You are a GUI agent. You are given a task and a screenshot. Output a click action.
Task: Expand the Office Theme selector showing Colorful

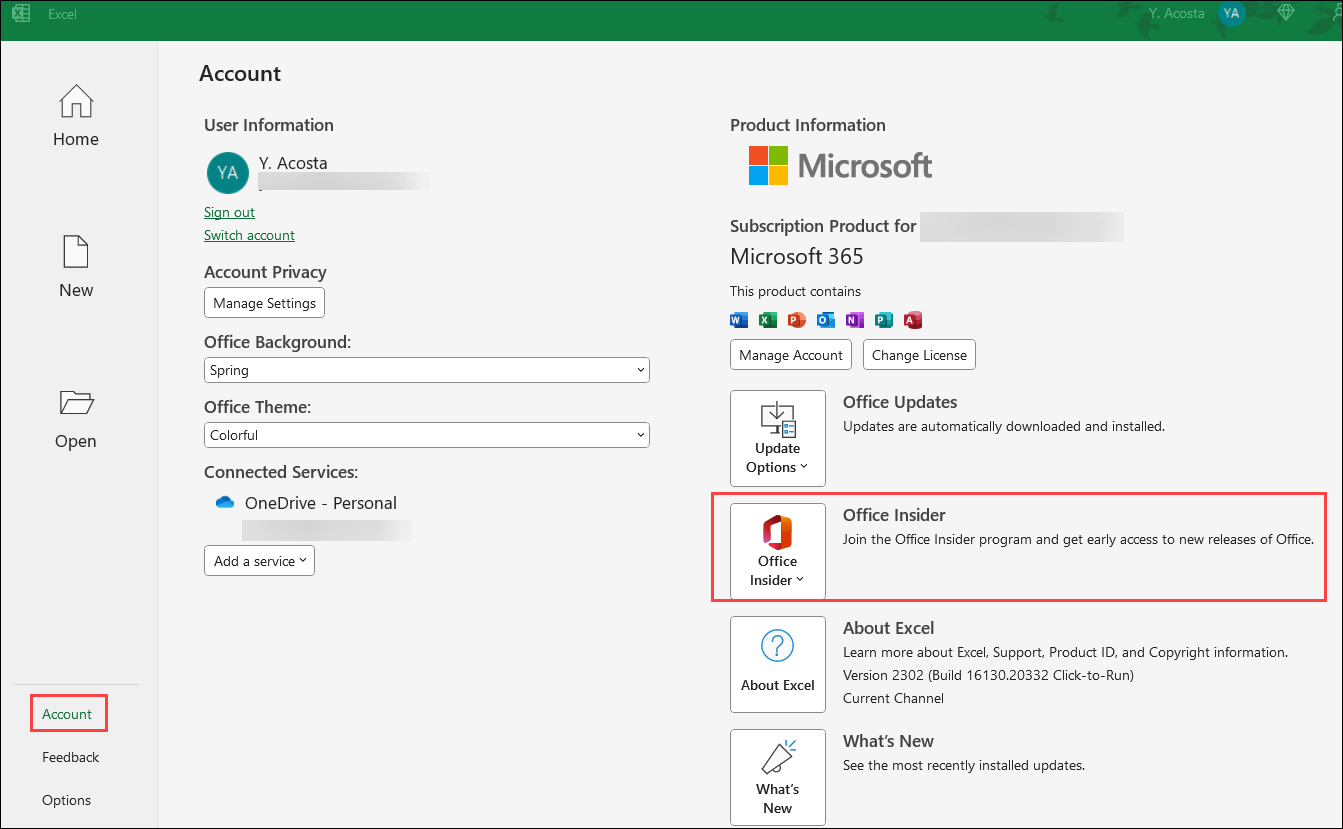tap(427, 434)
